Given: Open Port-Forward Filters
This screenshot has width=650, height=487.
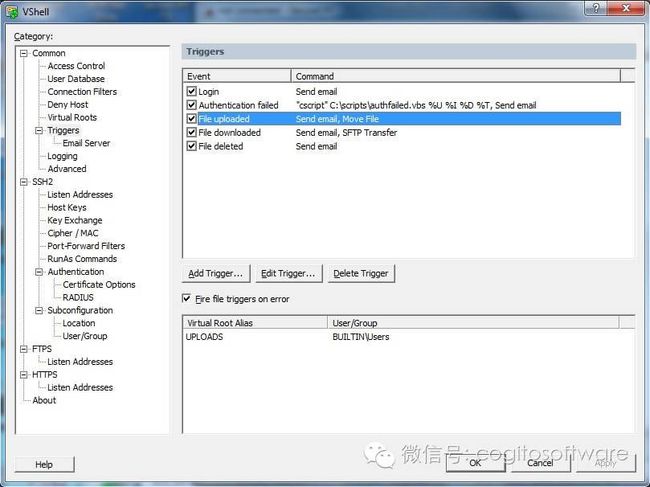Looking at the screenshot, I should (x=86, y=246).
